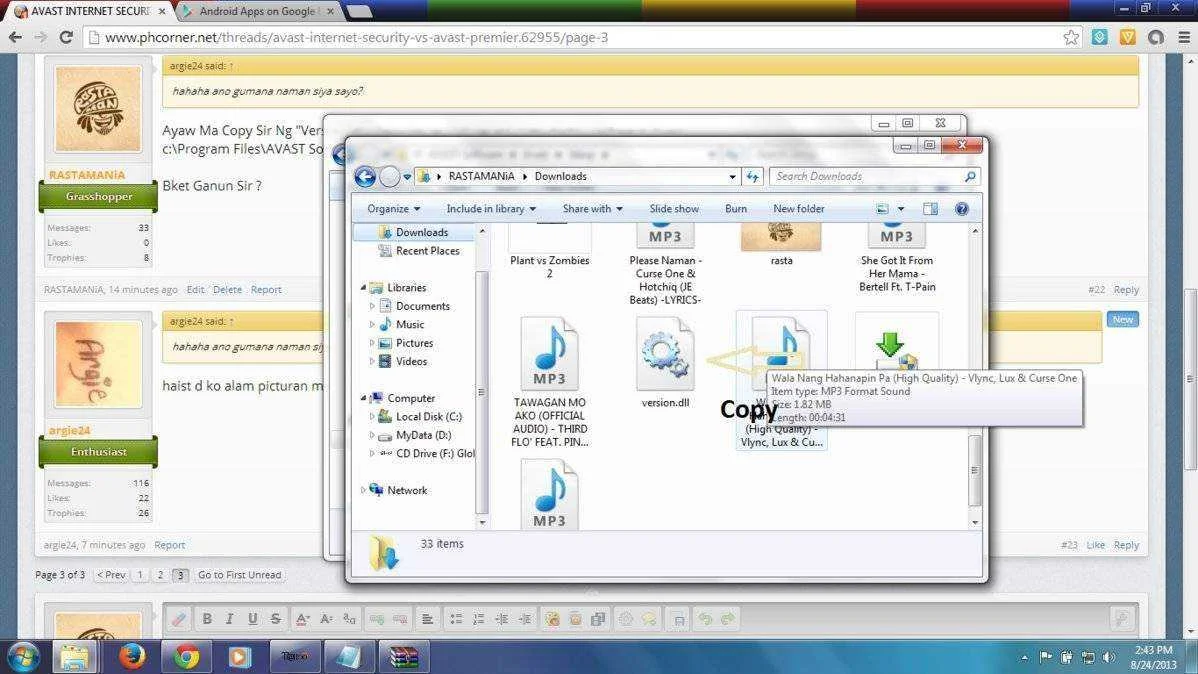
Task: Open WinRAR from the taskbar
Action: tap(403, 656)
